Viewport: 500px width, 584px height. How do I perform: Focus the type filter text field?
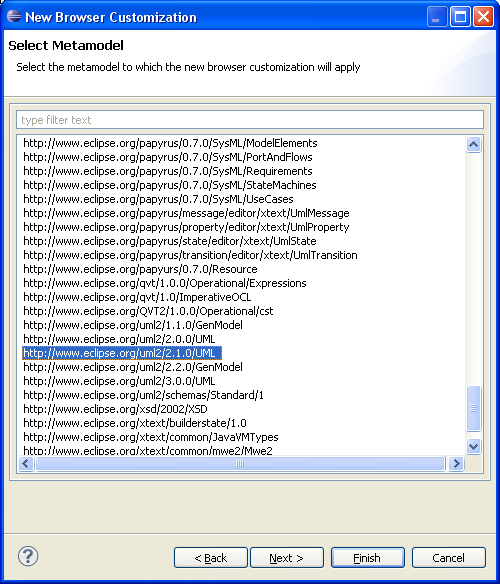point(250,120)
